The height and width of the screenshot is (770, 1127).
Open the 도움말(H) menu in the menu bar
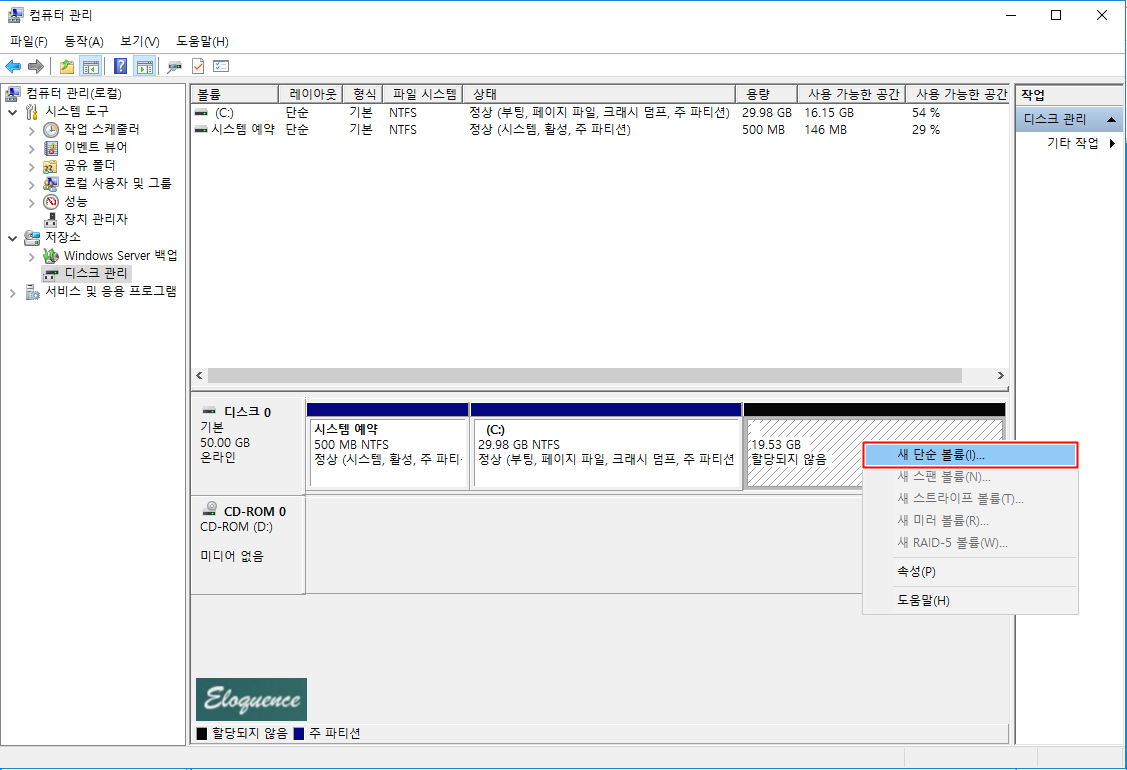pos(202,42)
